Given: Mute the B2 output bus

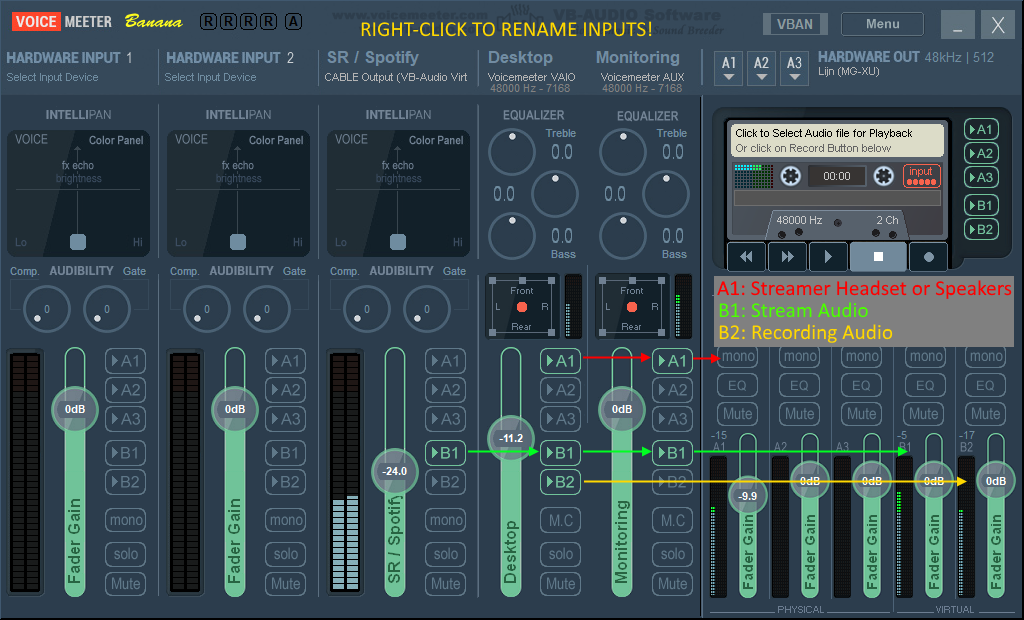Looking at the screenshot, I should pos(985,414).
